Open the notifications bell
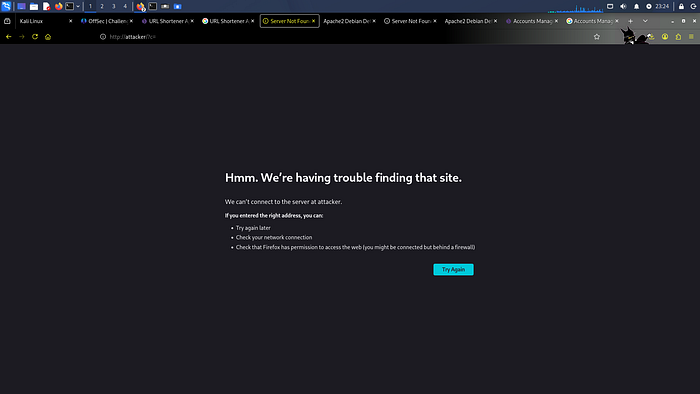Viewport: 700px width, 394px height. click(x=636, y=6)
